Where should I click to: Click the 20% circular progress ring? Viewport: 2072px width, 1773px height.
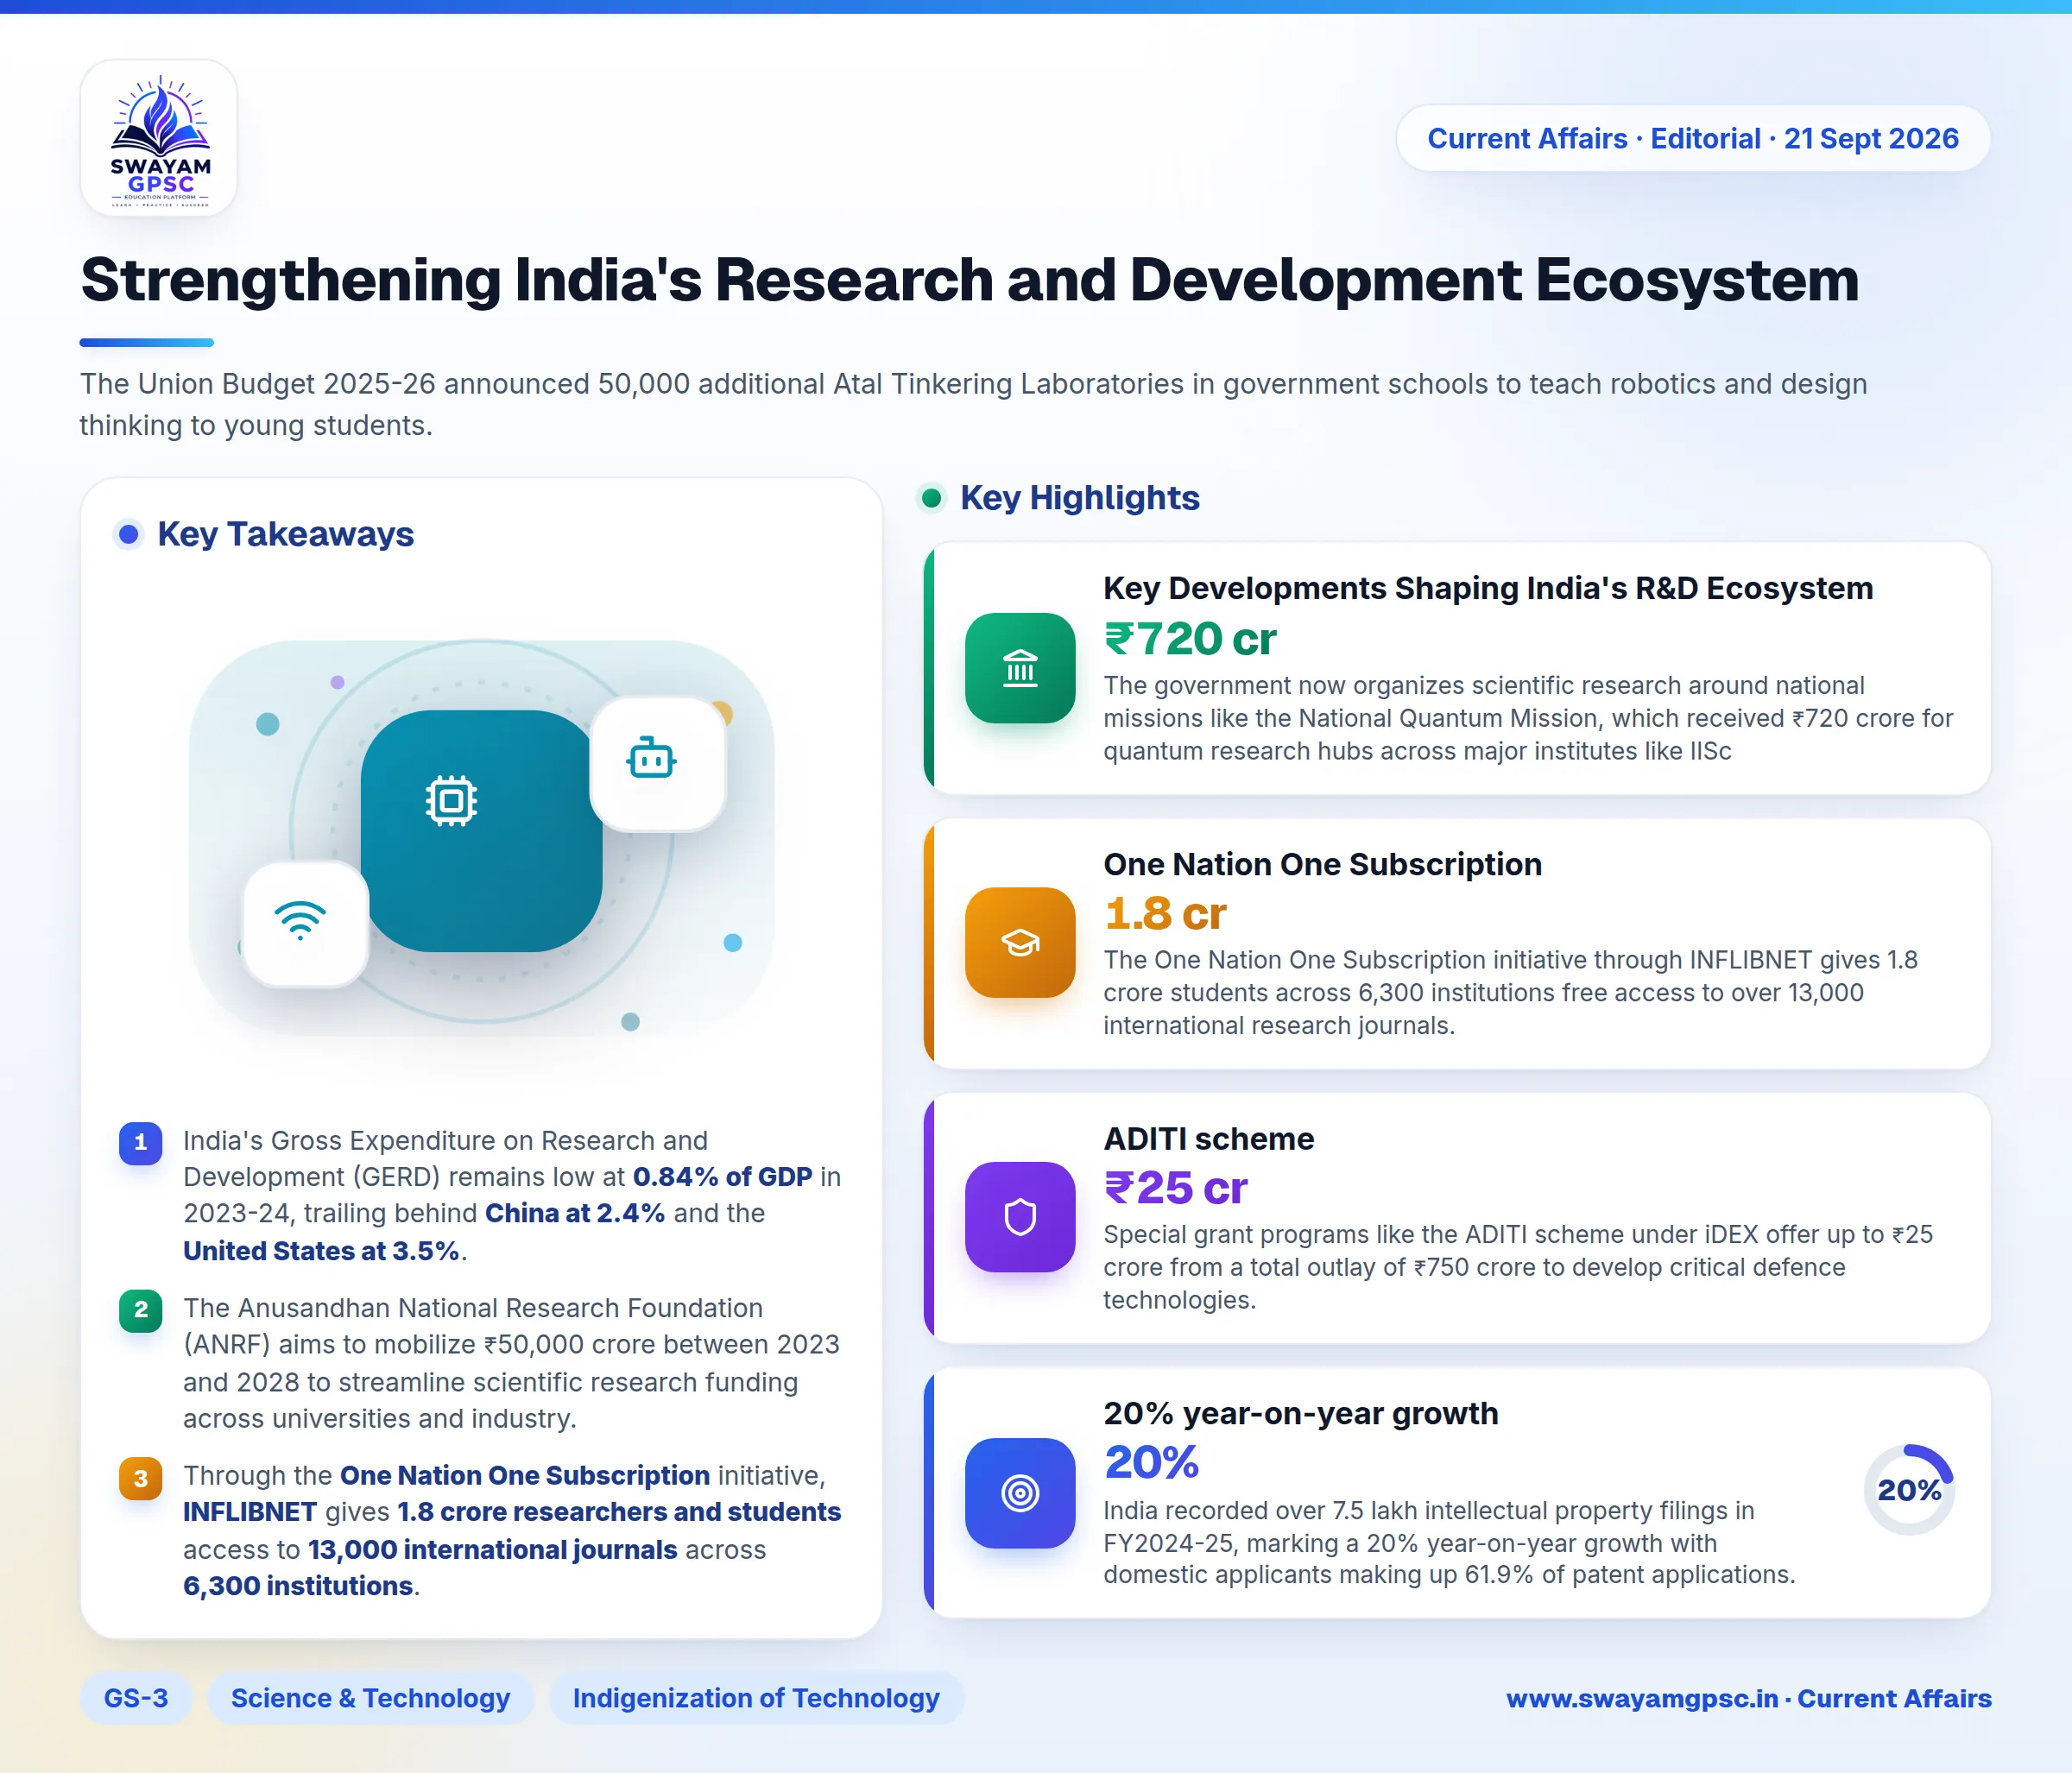pos(1909,1489)
